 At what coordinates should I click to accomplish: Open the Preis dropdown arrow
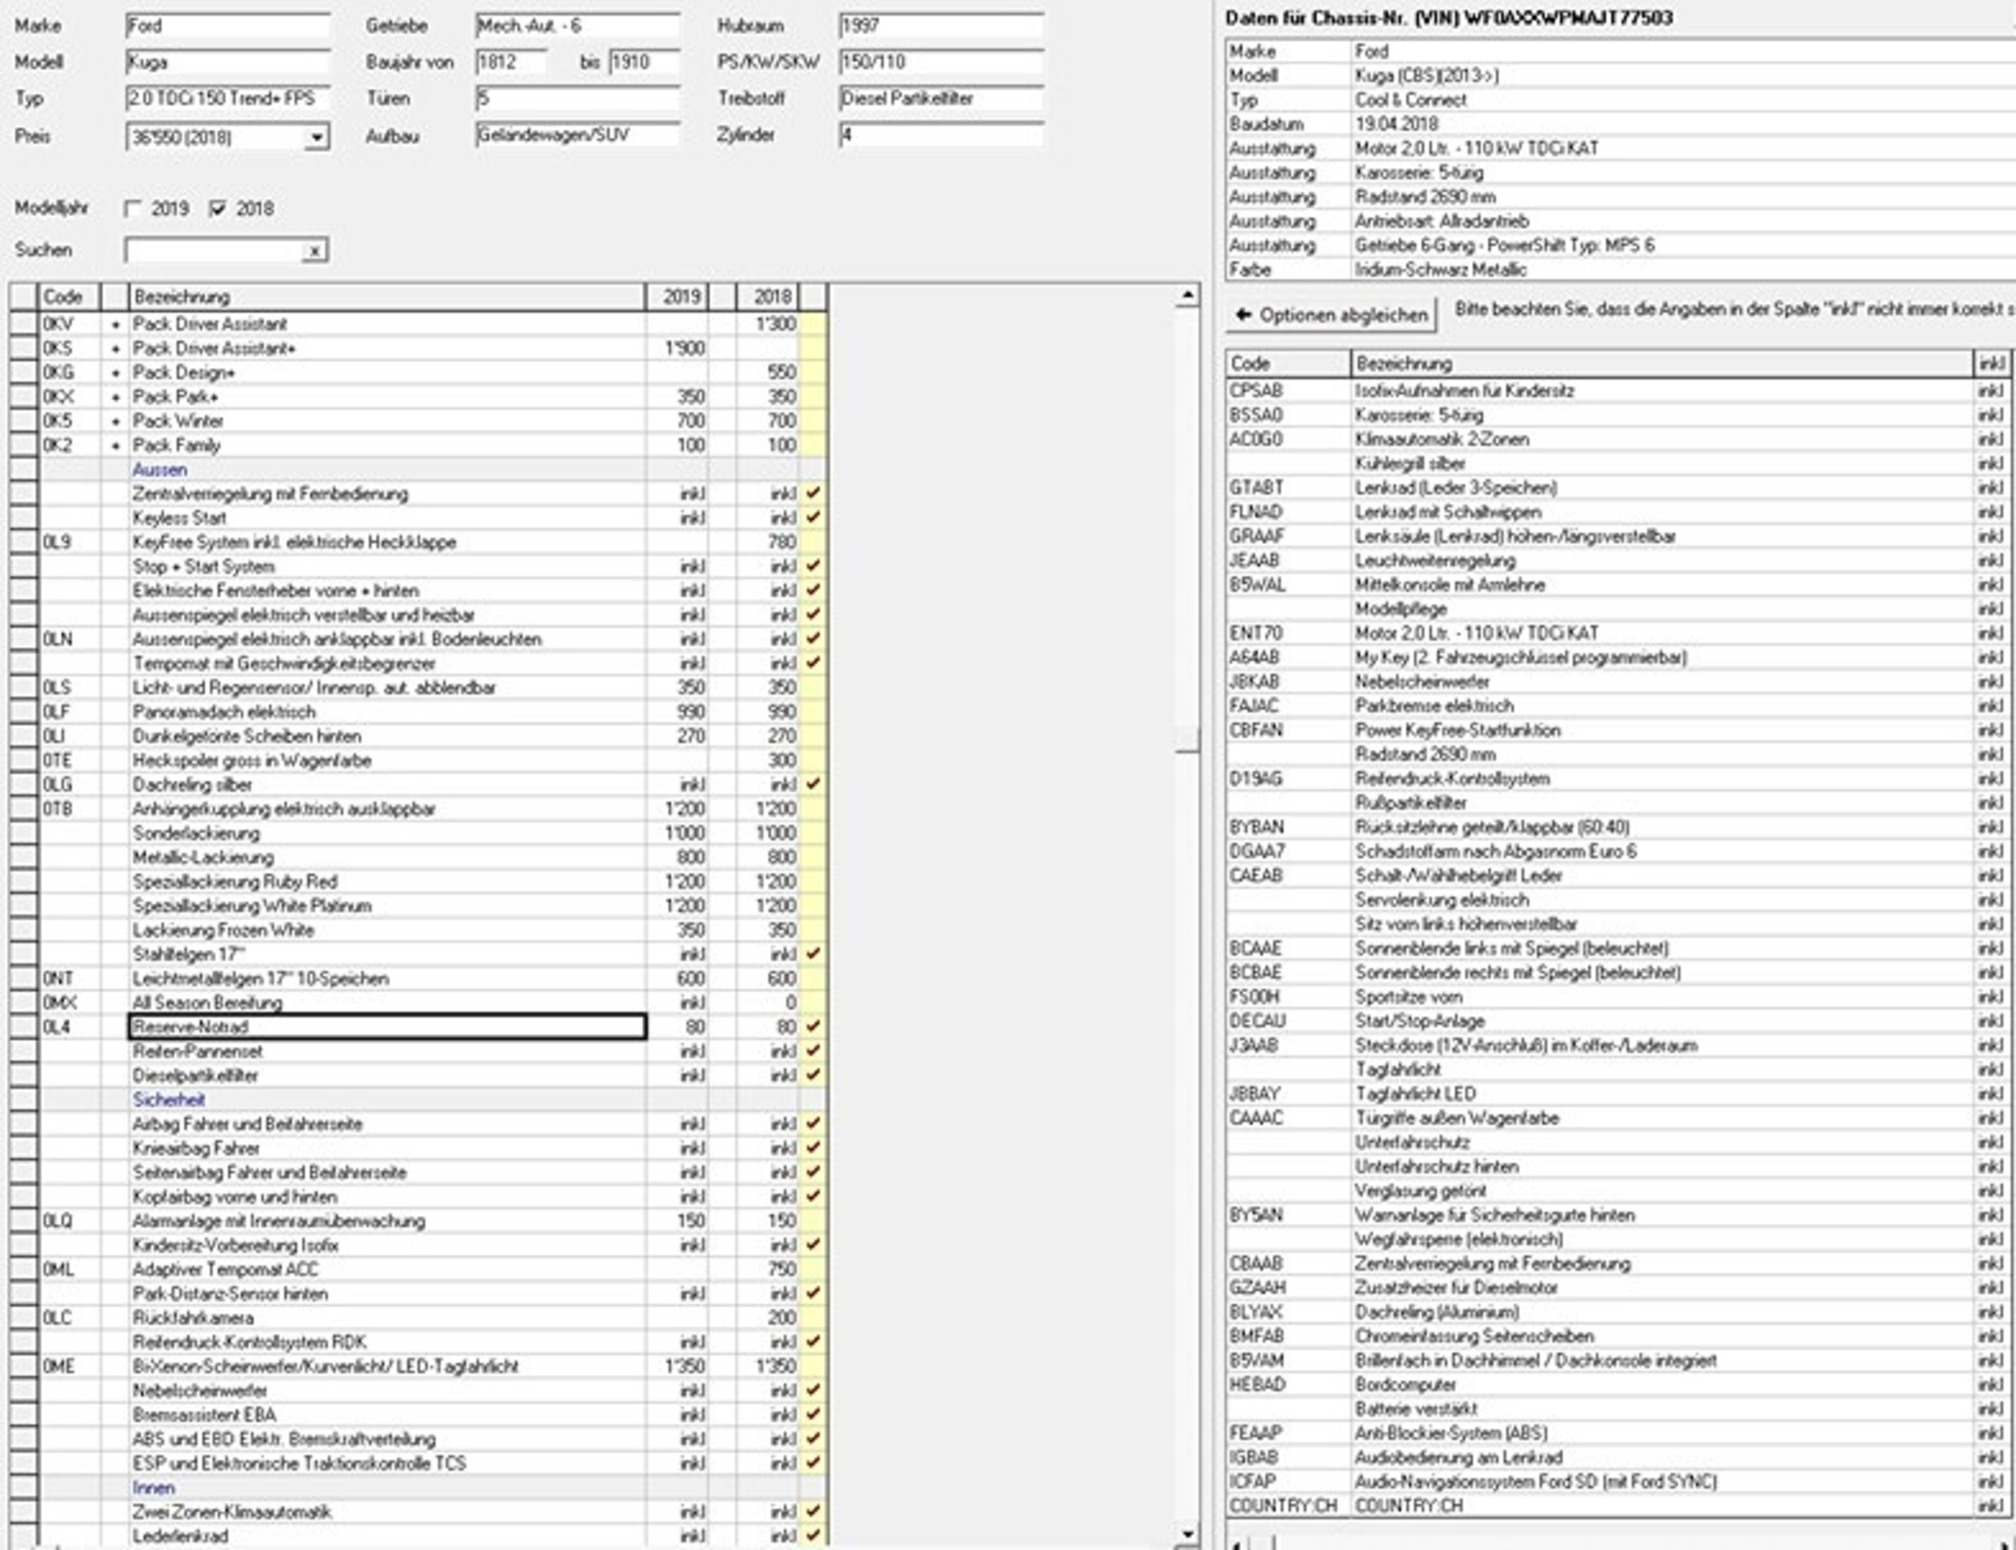pyautogui.click(x=316, y=137)
